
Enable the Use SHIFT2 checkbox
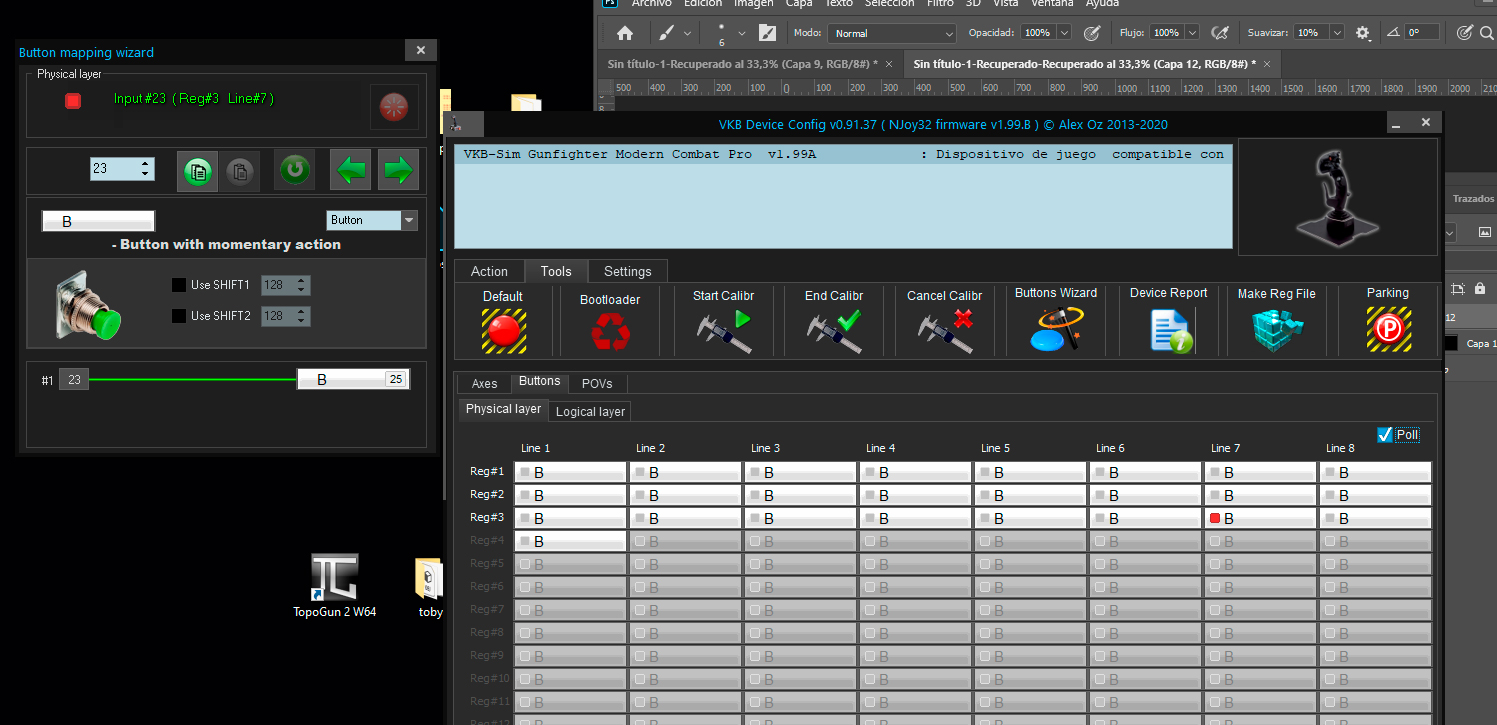[179, 316]
